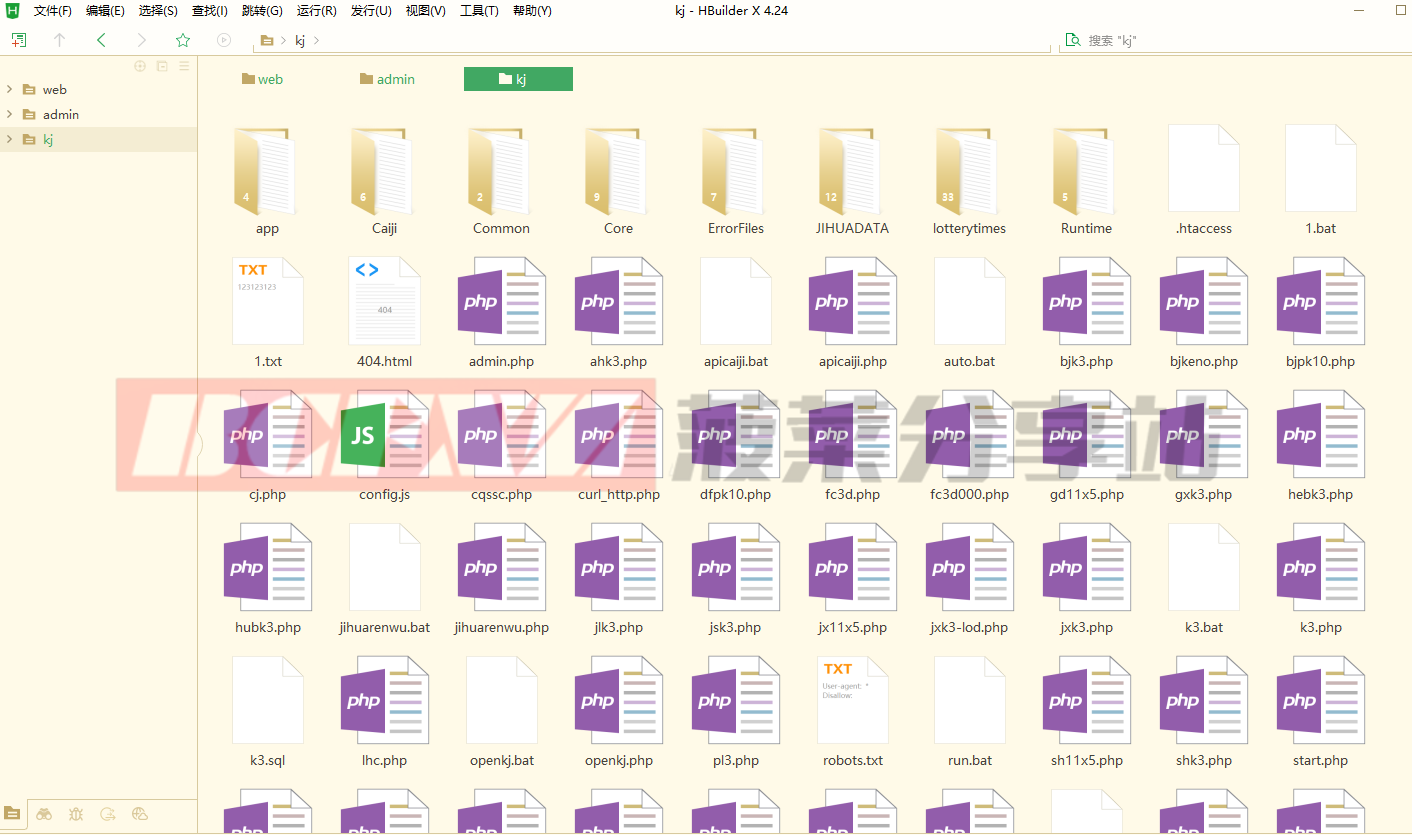Screen dimensions: 1412x835
Task: Click the new file toolbar icon
Action: [18, 40]
